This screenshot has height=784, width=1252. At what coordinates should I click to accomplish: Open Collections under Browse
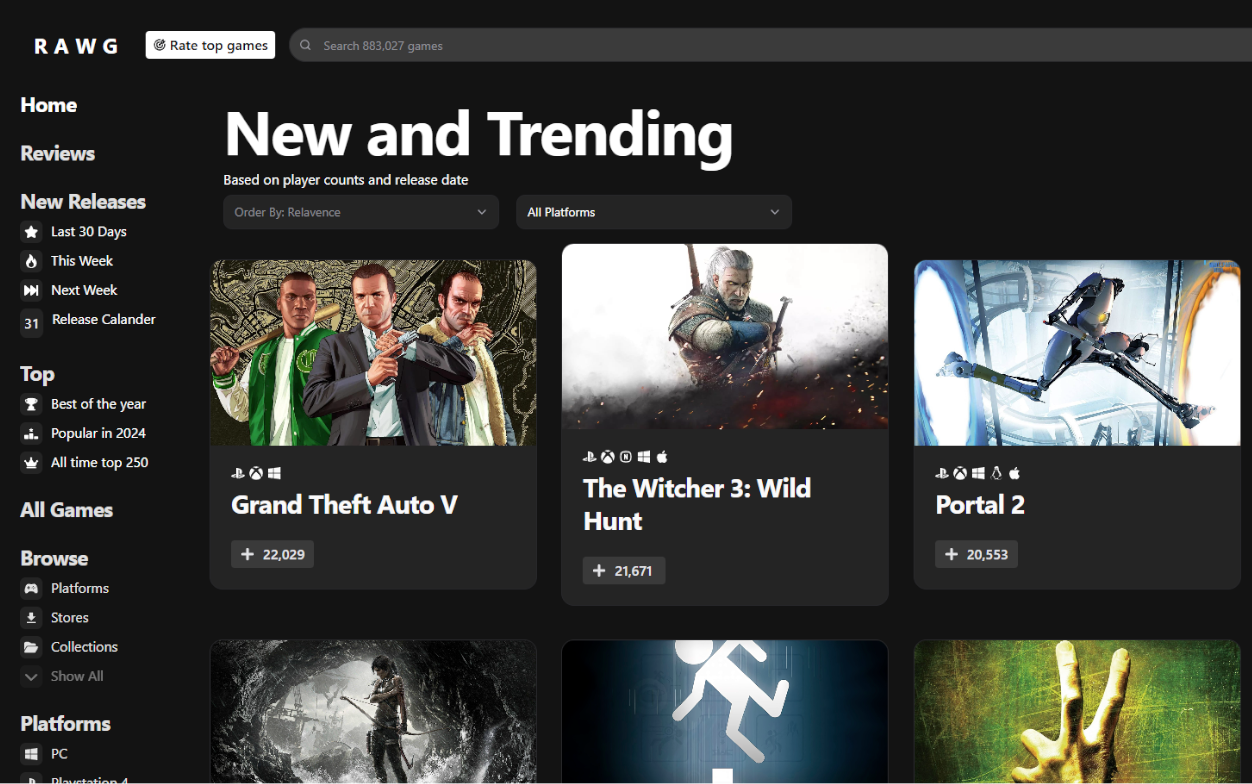pos(84,647)
